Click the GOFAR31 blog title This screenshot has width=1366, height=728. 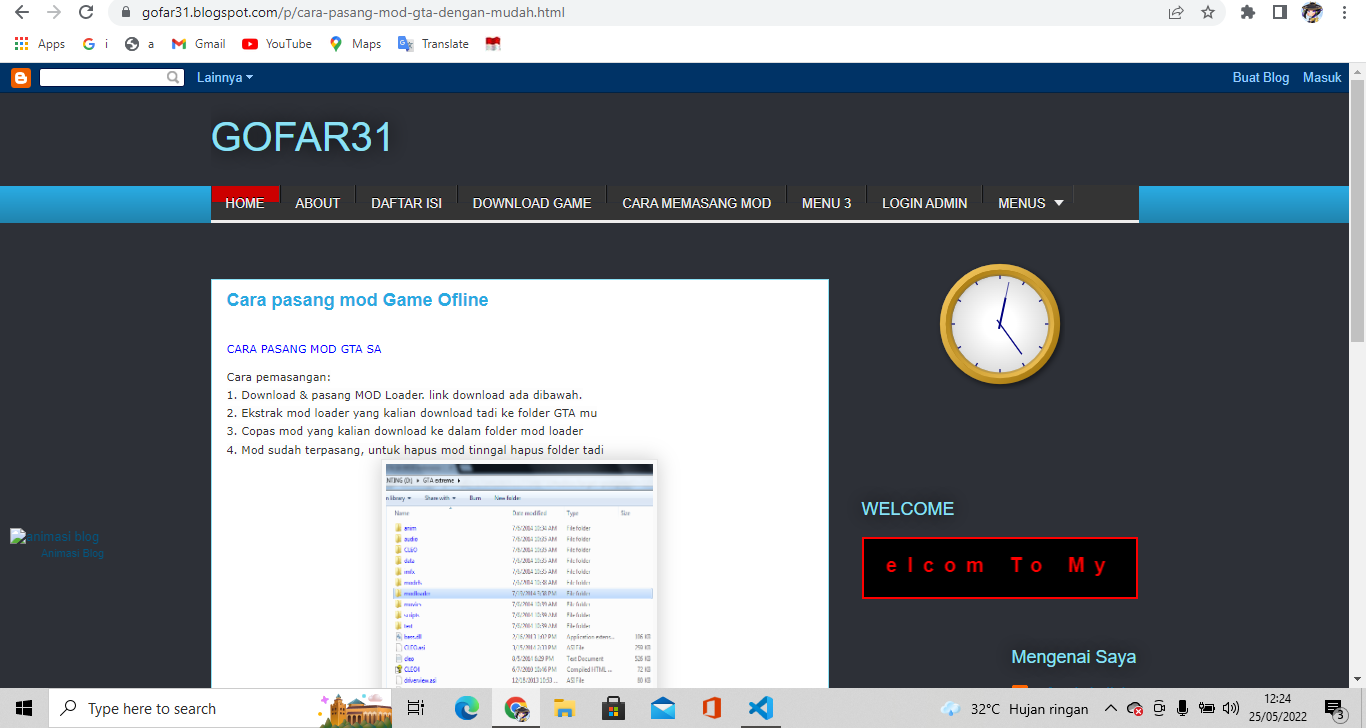302,138
